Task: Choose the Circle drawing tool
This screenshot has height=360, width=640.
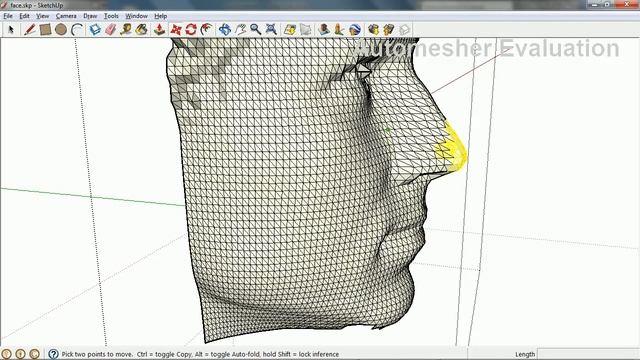Action: 61,29
